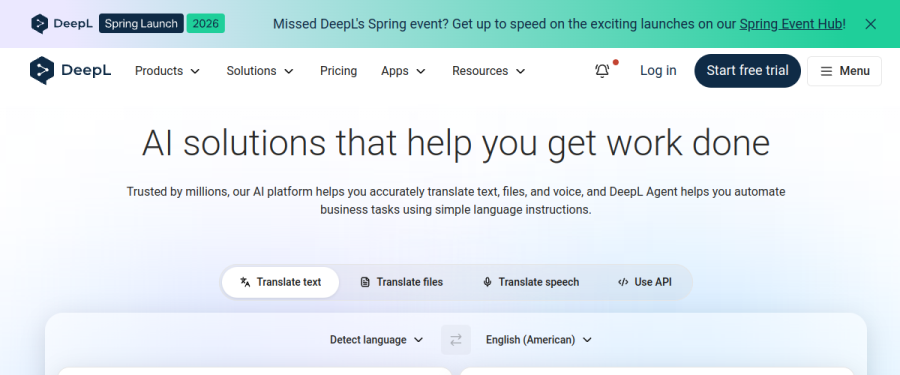The width and height of the screenshot is (900, 375).
Task: Switch to the Use API tab
Action: 645,282
